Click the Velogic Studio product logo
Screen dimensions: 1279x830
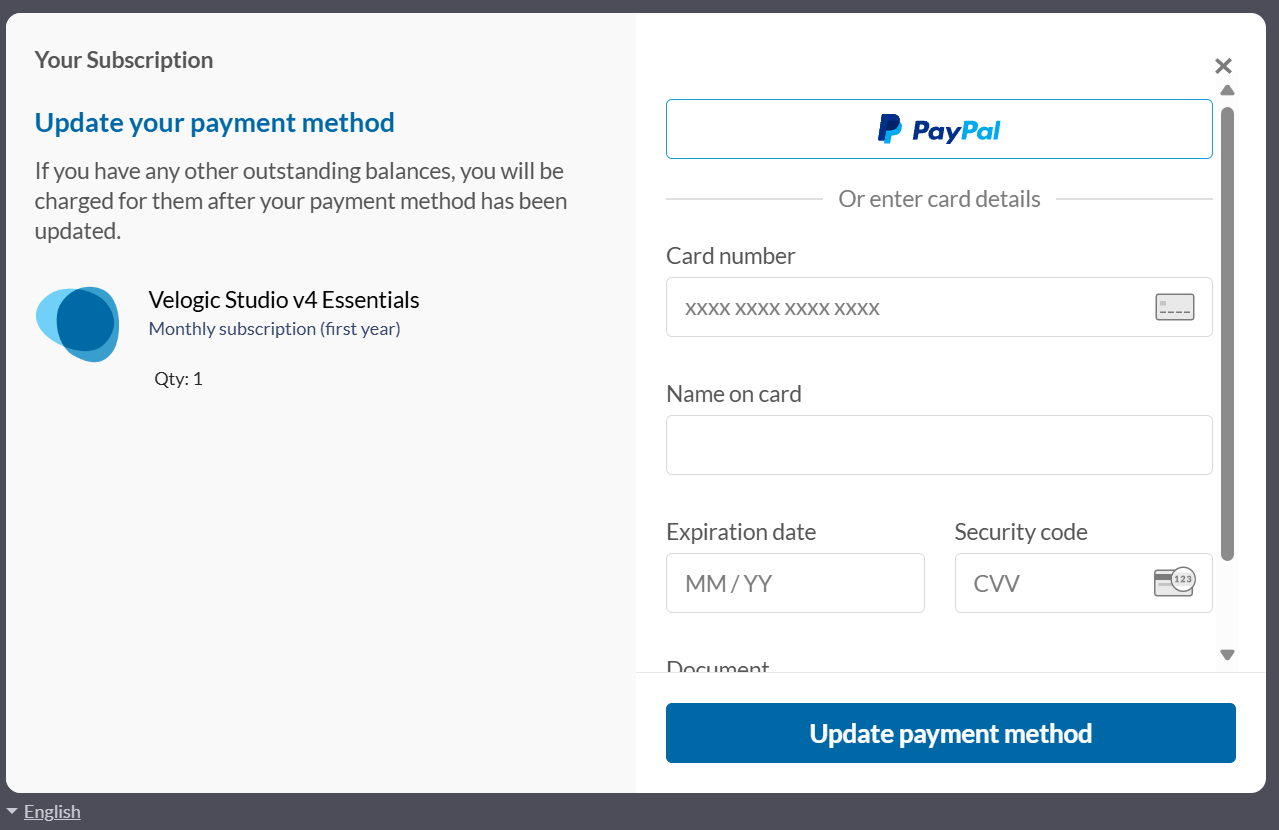[x=78, y=324]
